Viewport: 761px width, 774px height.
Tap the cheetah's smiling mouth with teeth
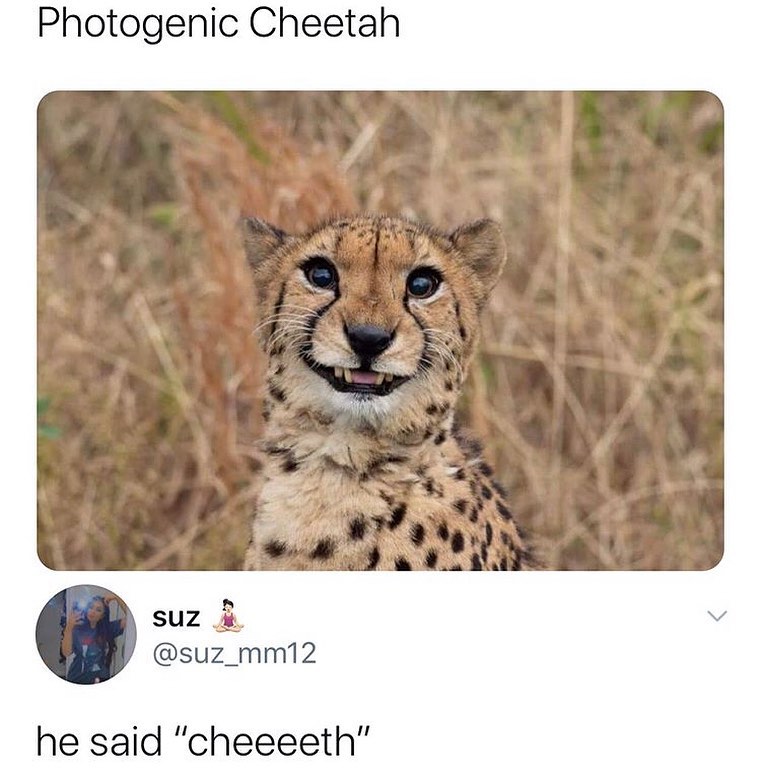point(361,378)
